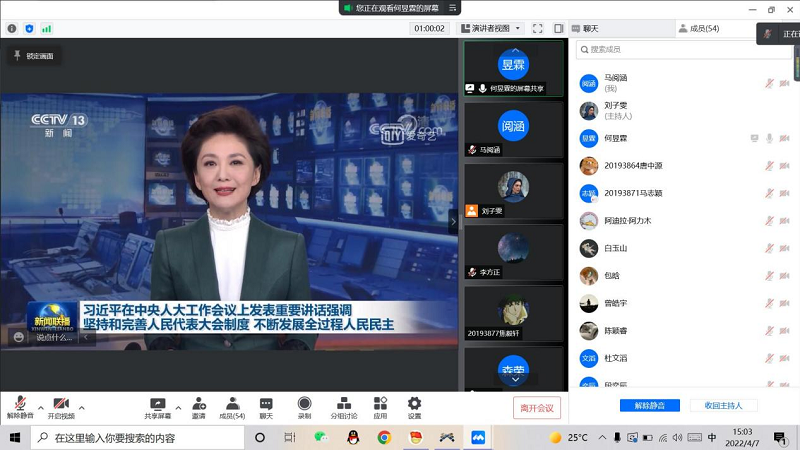Select 20193877 participant video tile
This screenshot has width=800, height=450.
[x=513, y=313]
